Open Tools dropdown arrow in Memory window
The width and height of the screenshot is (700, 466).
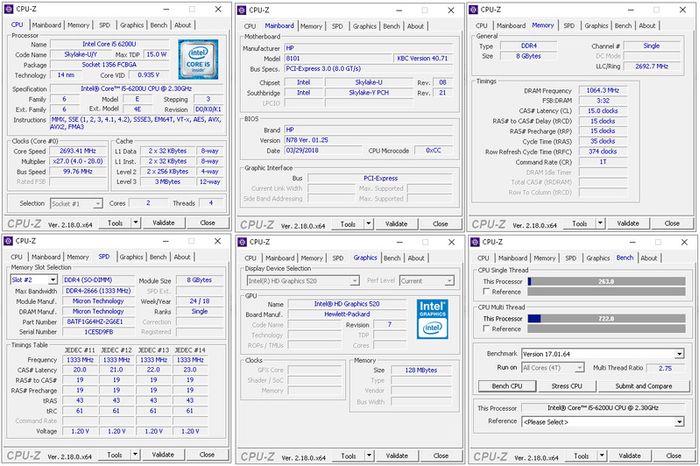pos(600,223)
